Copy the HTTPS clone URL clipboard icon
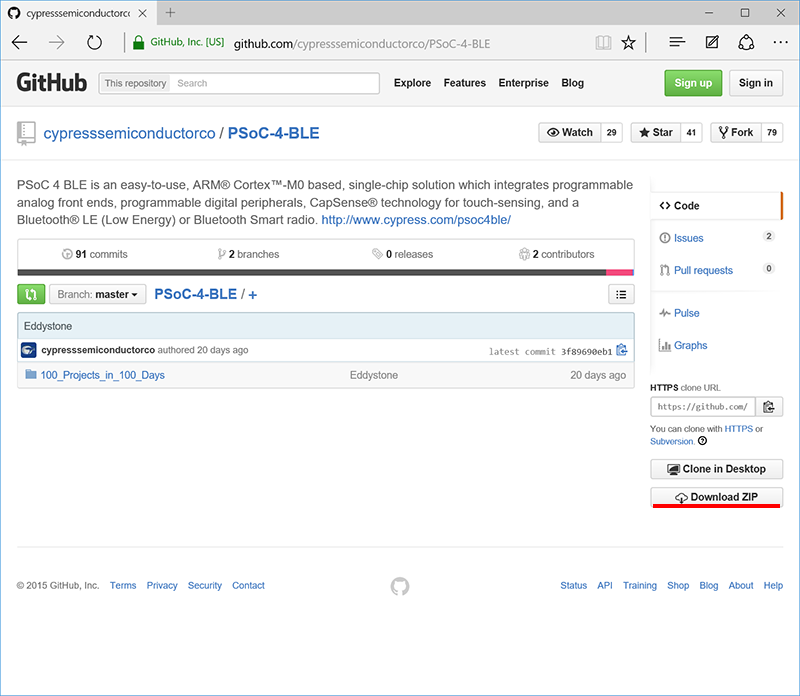Image resolution: width=800 pixels, height=696 pixels. [x=769, y=407]
